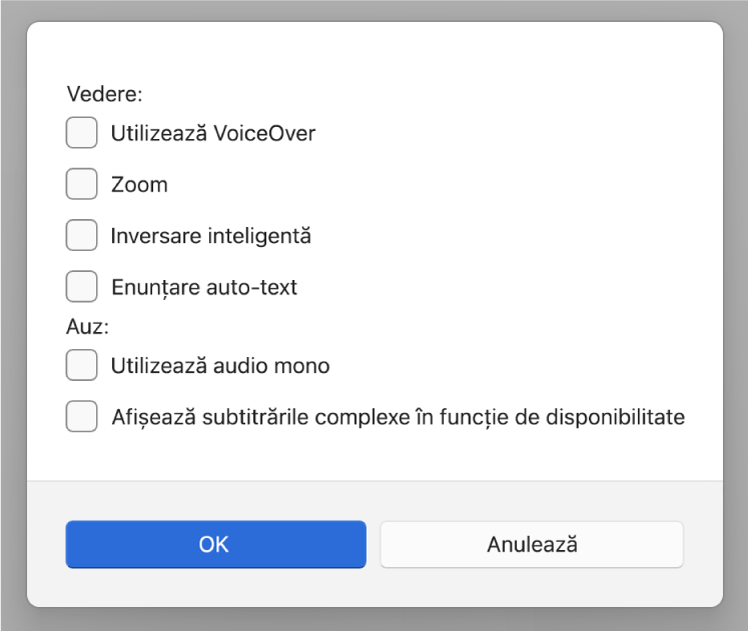Click the "Vedere:" section heading

105,94
